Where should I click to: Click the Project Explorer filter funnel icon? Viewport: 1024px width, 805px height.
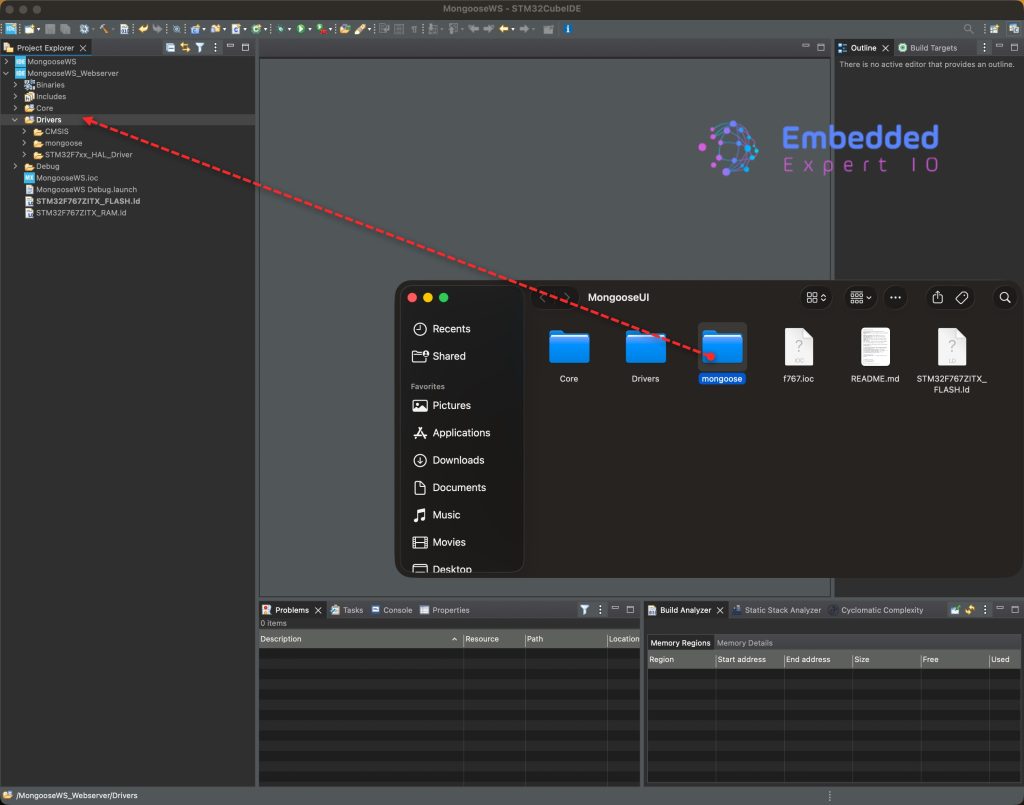(x=200, y=48)
